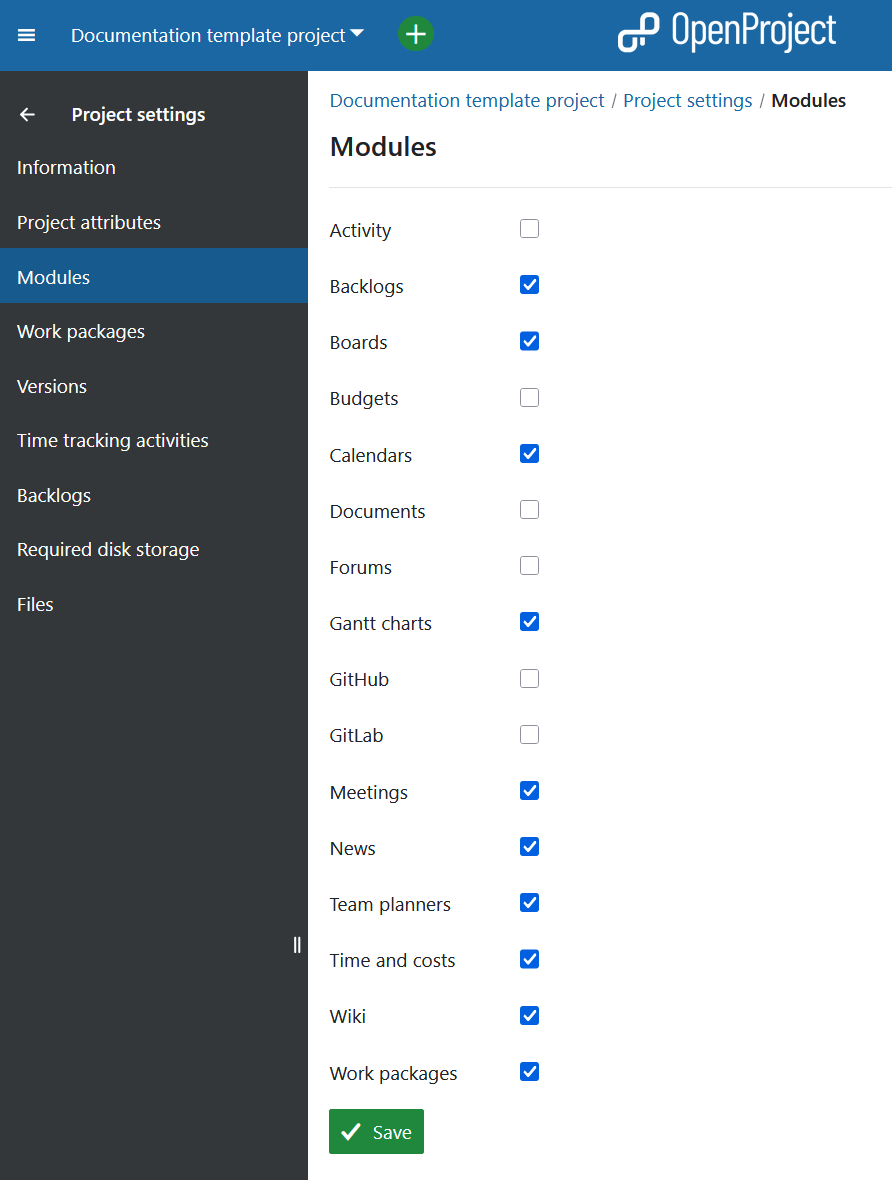This screenshot has width=892, height=1180.
Task: Click the Activity label
Action: tap(361, 230)
